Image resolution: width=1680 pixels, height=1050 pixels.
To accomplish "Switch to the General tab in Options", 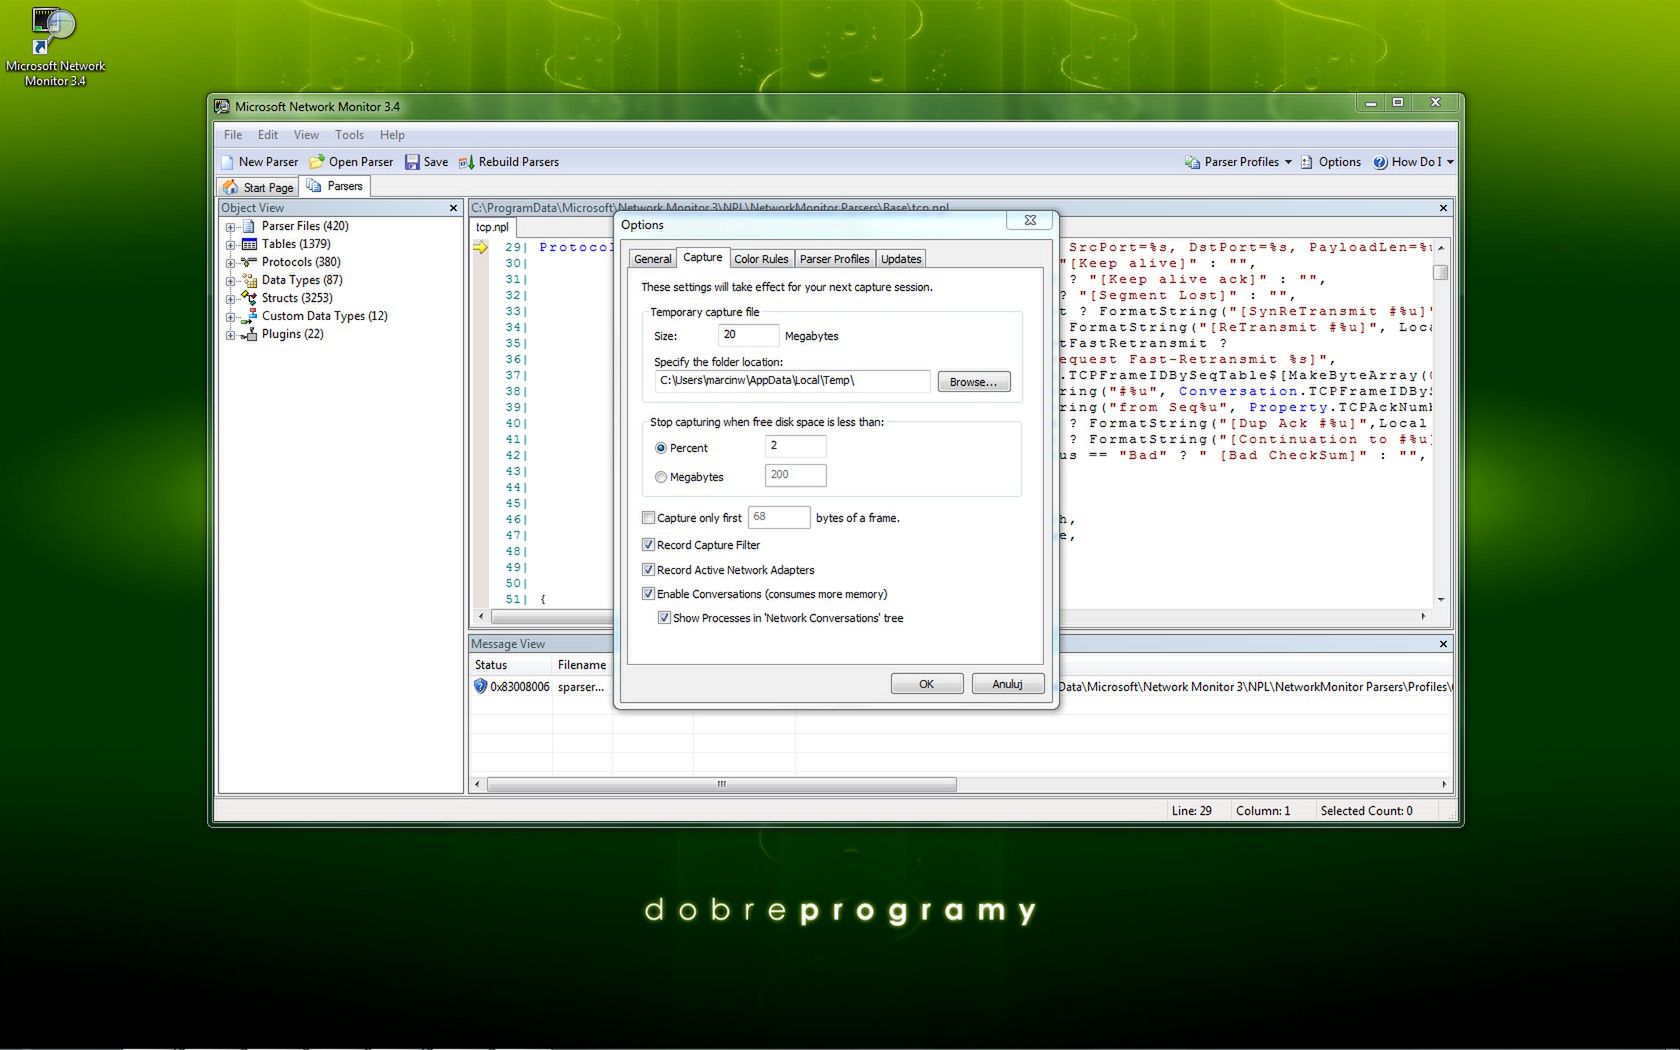I will tap(653, 259).
